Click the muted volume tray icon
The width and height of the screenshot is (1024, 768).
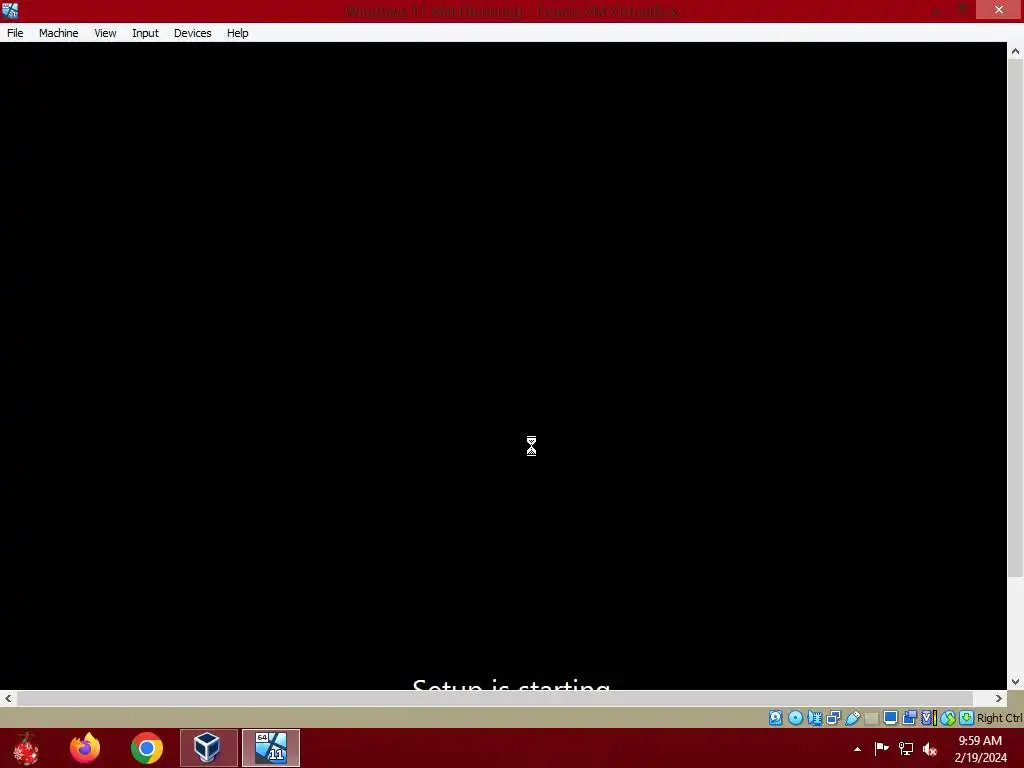930,749
